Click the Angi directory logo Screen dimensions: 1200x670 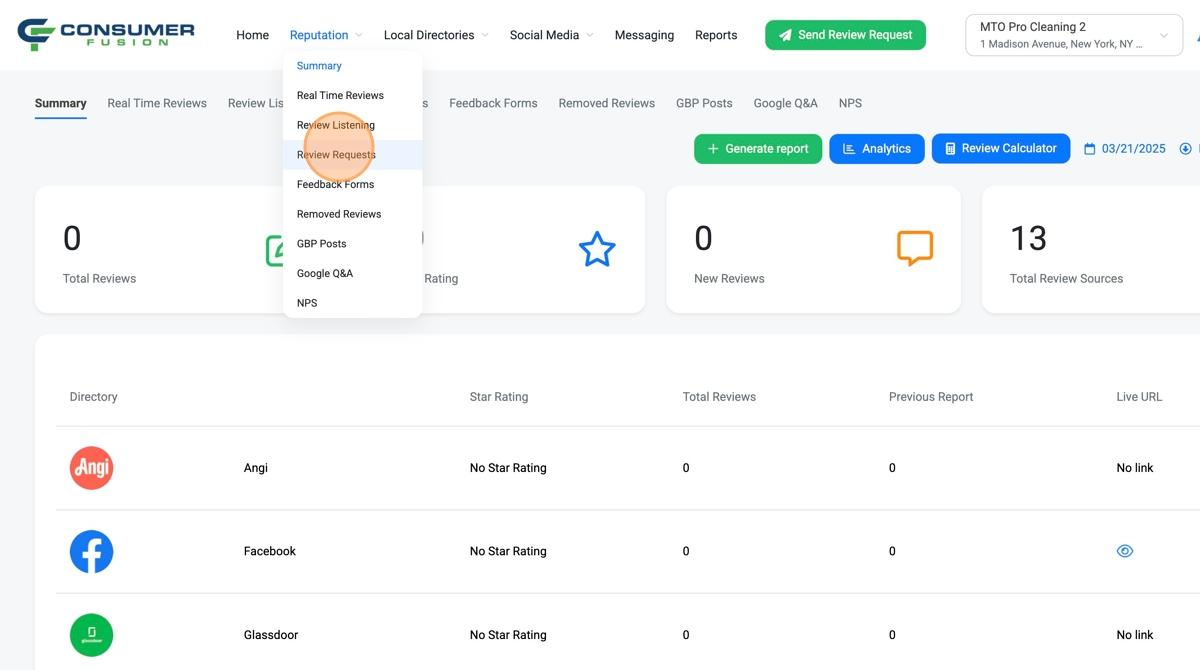pyautogui.click(x=91, y=468)
